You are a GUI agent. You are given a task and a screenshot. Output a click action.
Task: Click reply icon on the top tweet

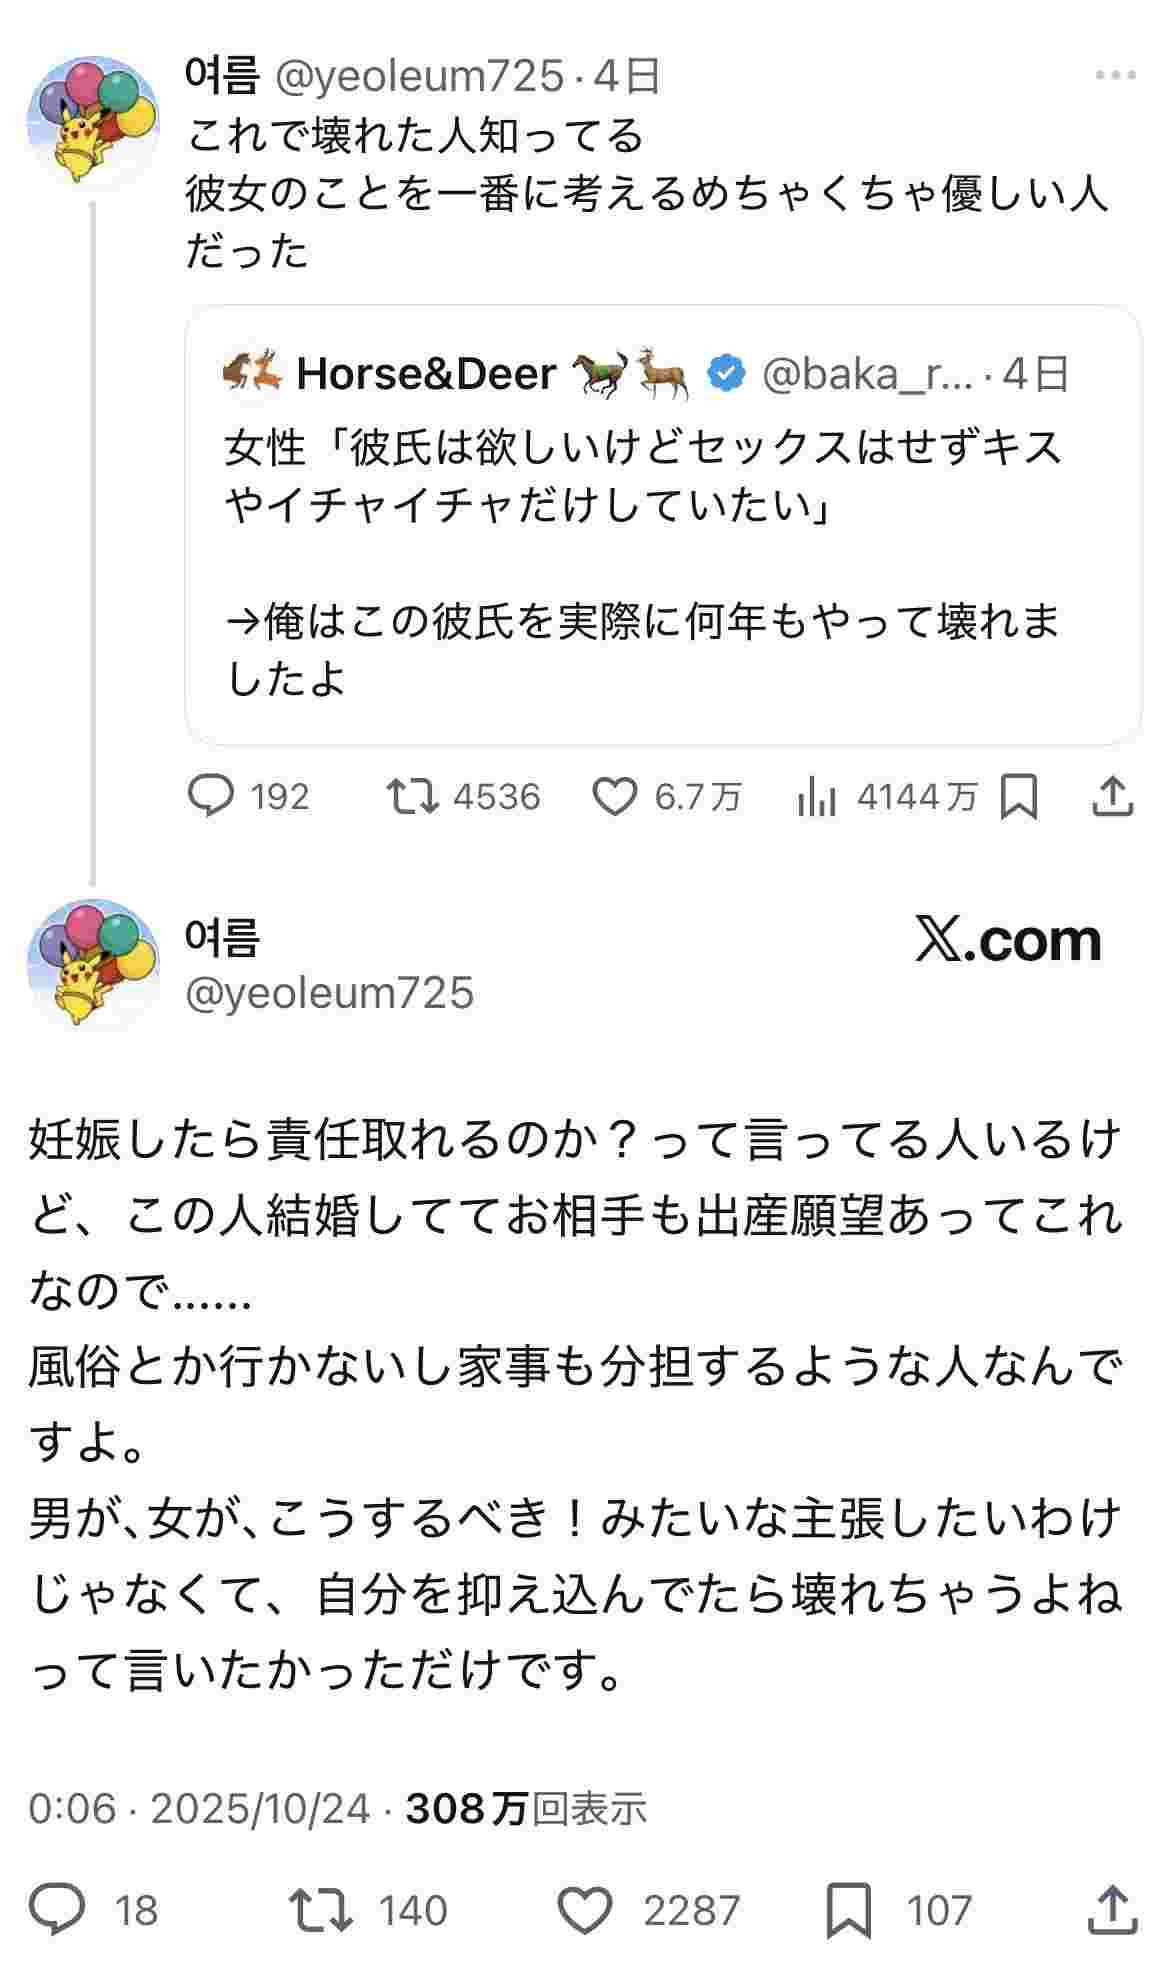[211, 797]
